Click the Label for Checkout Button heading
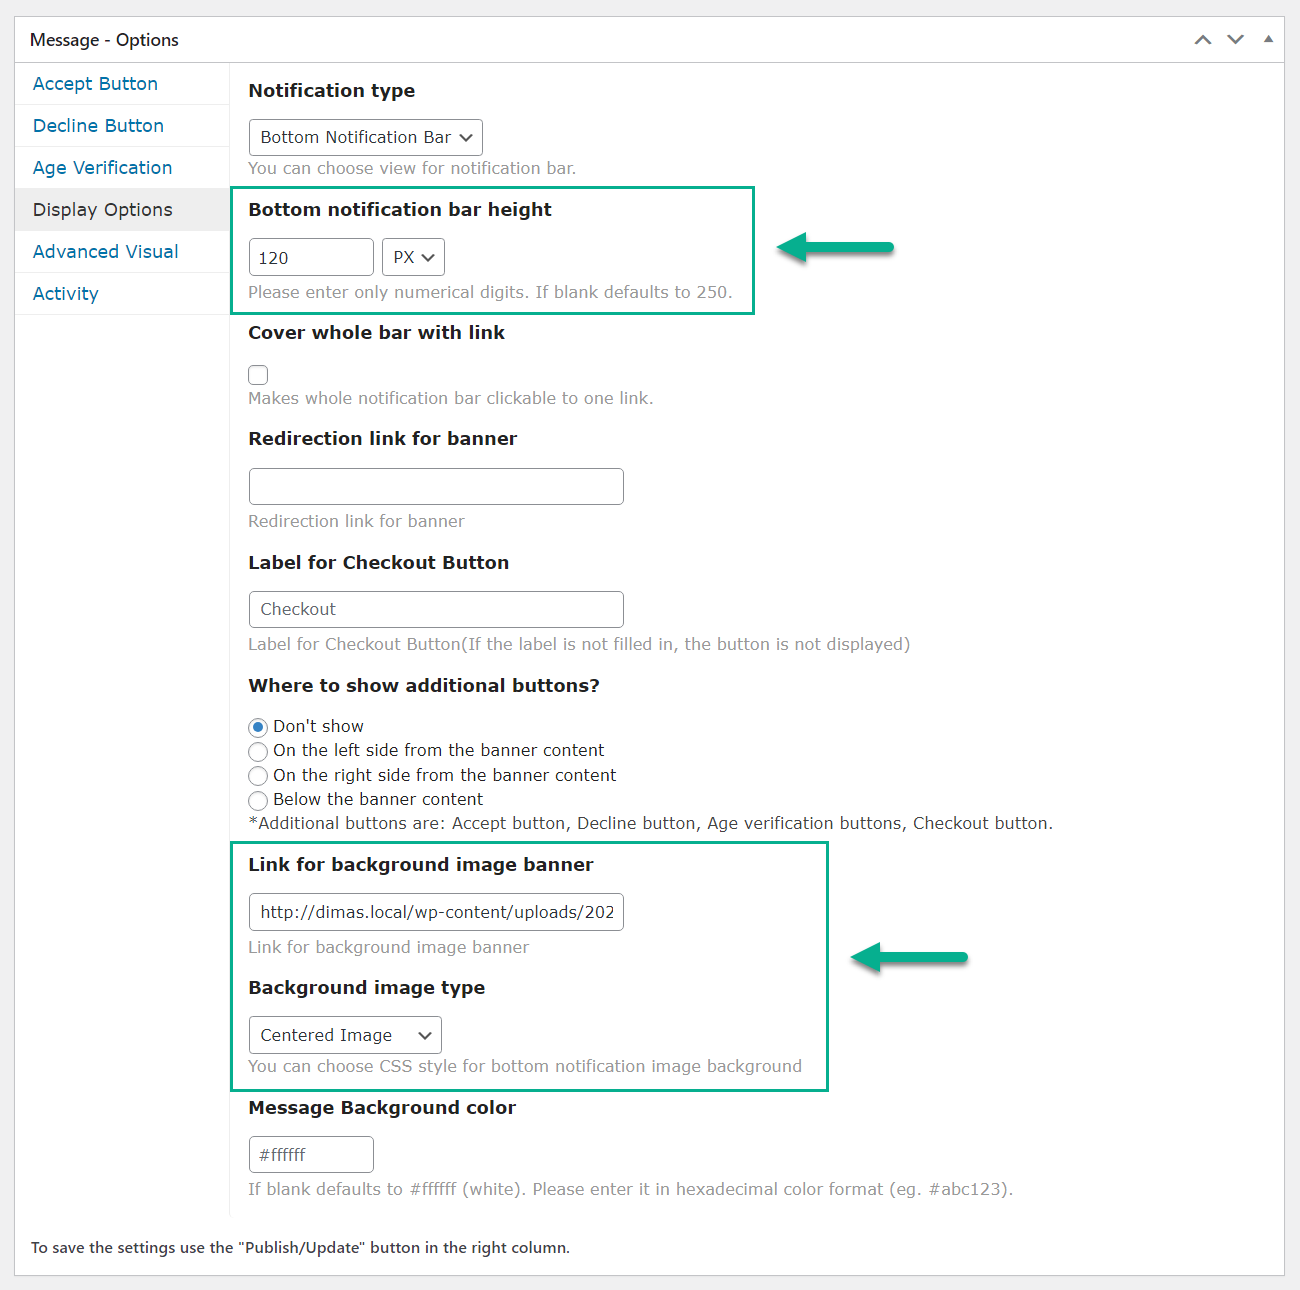The height and width of the screenshot is (1290, 1300). (379, 563)
